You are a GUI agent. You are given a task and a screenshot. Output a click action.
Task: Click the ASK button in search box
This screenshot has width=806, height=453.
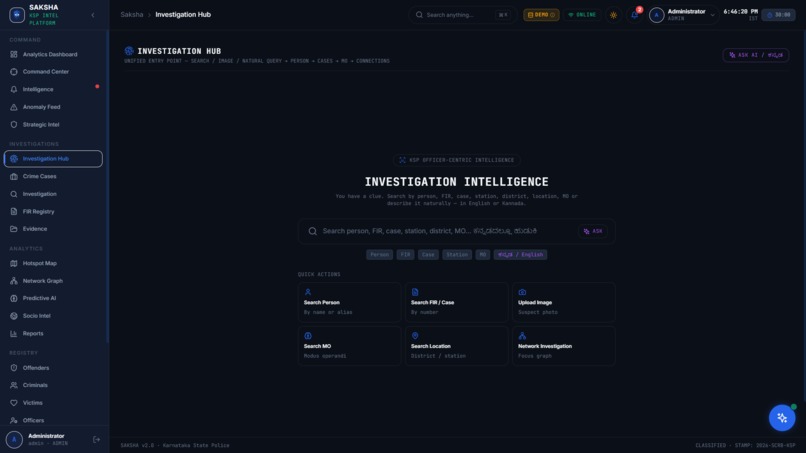(x=593, y=231)
